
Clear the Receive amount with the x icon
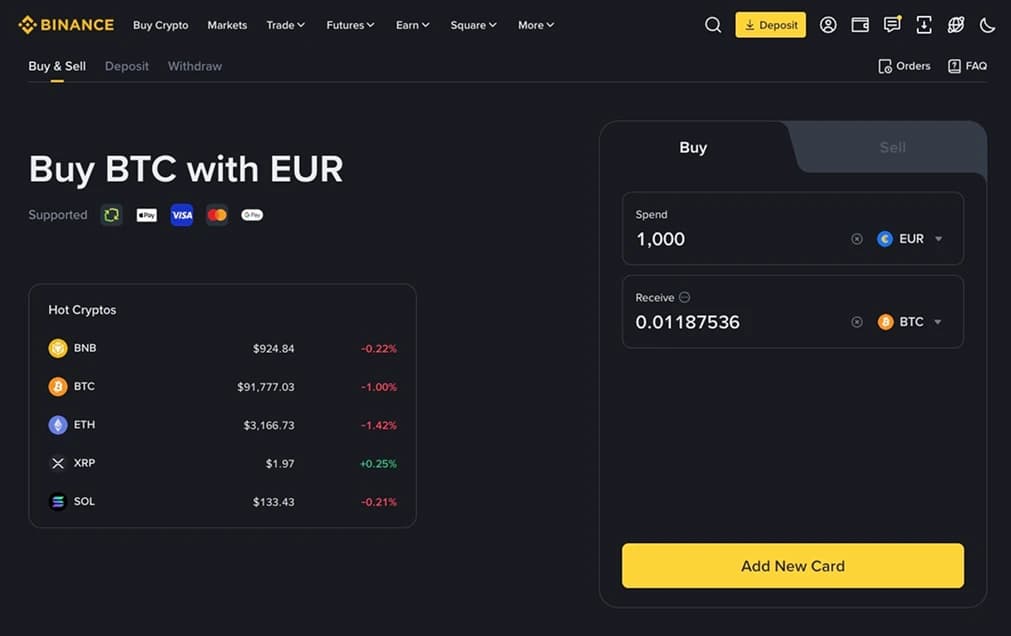856,321
